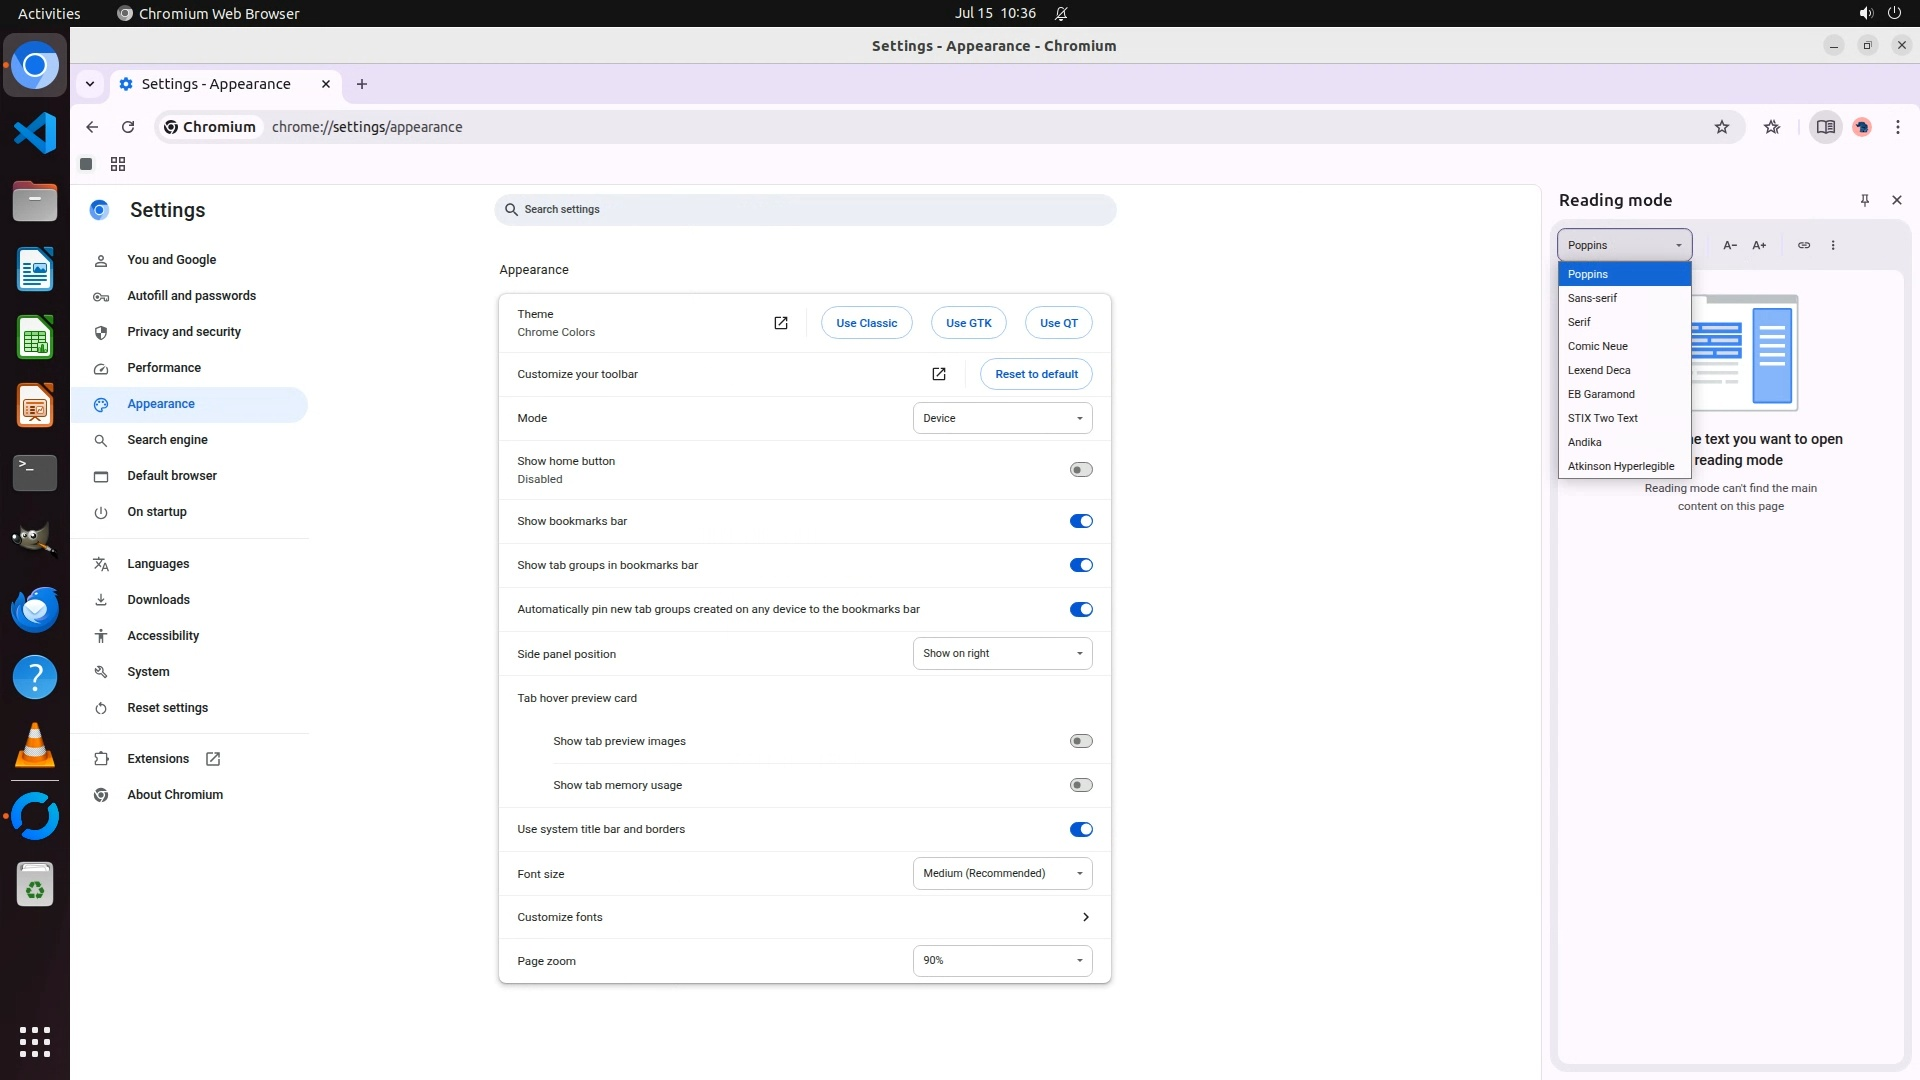Open the Page zoom dropdown
This screenshot has height=1080, width=1920.
[x=1002, y=961]
